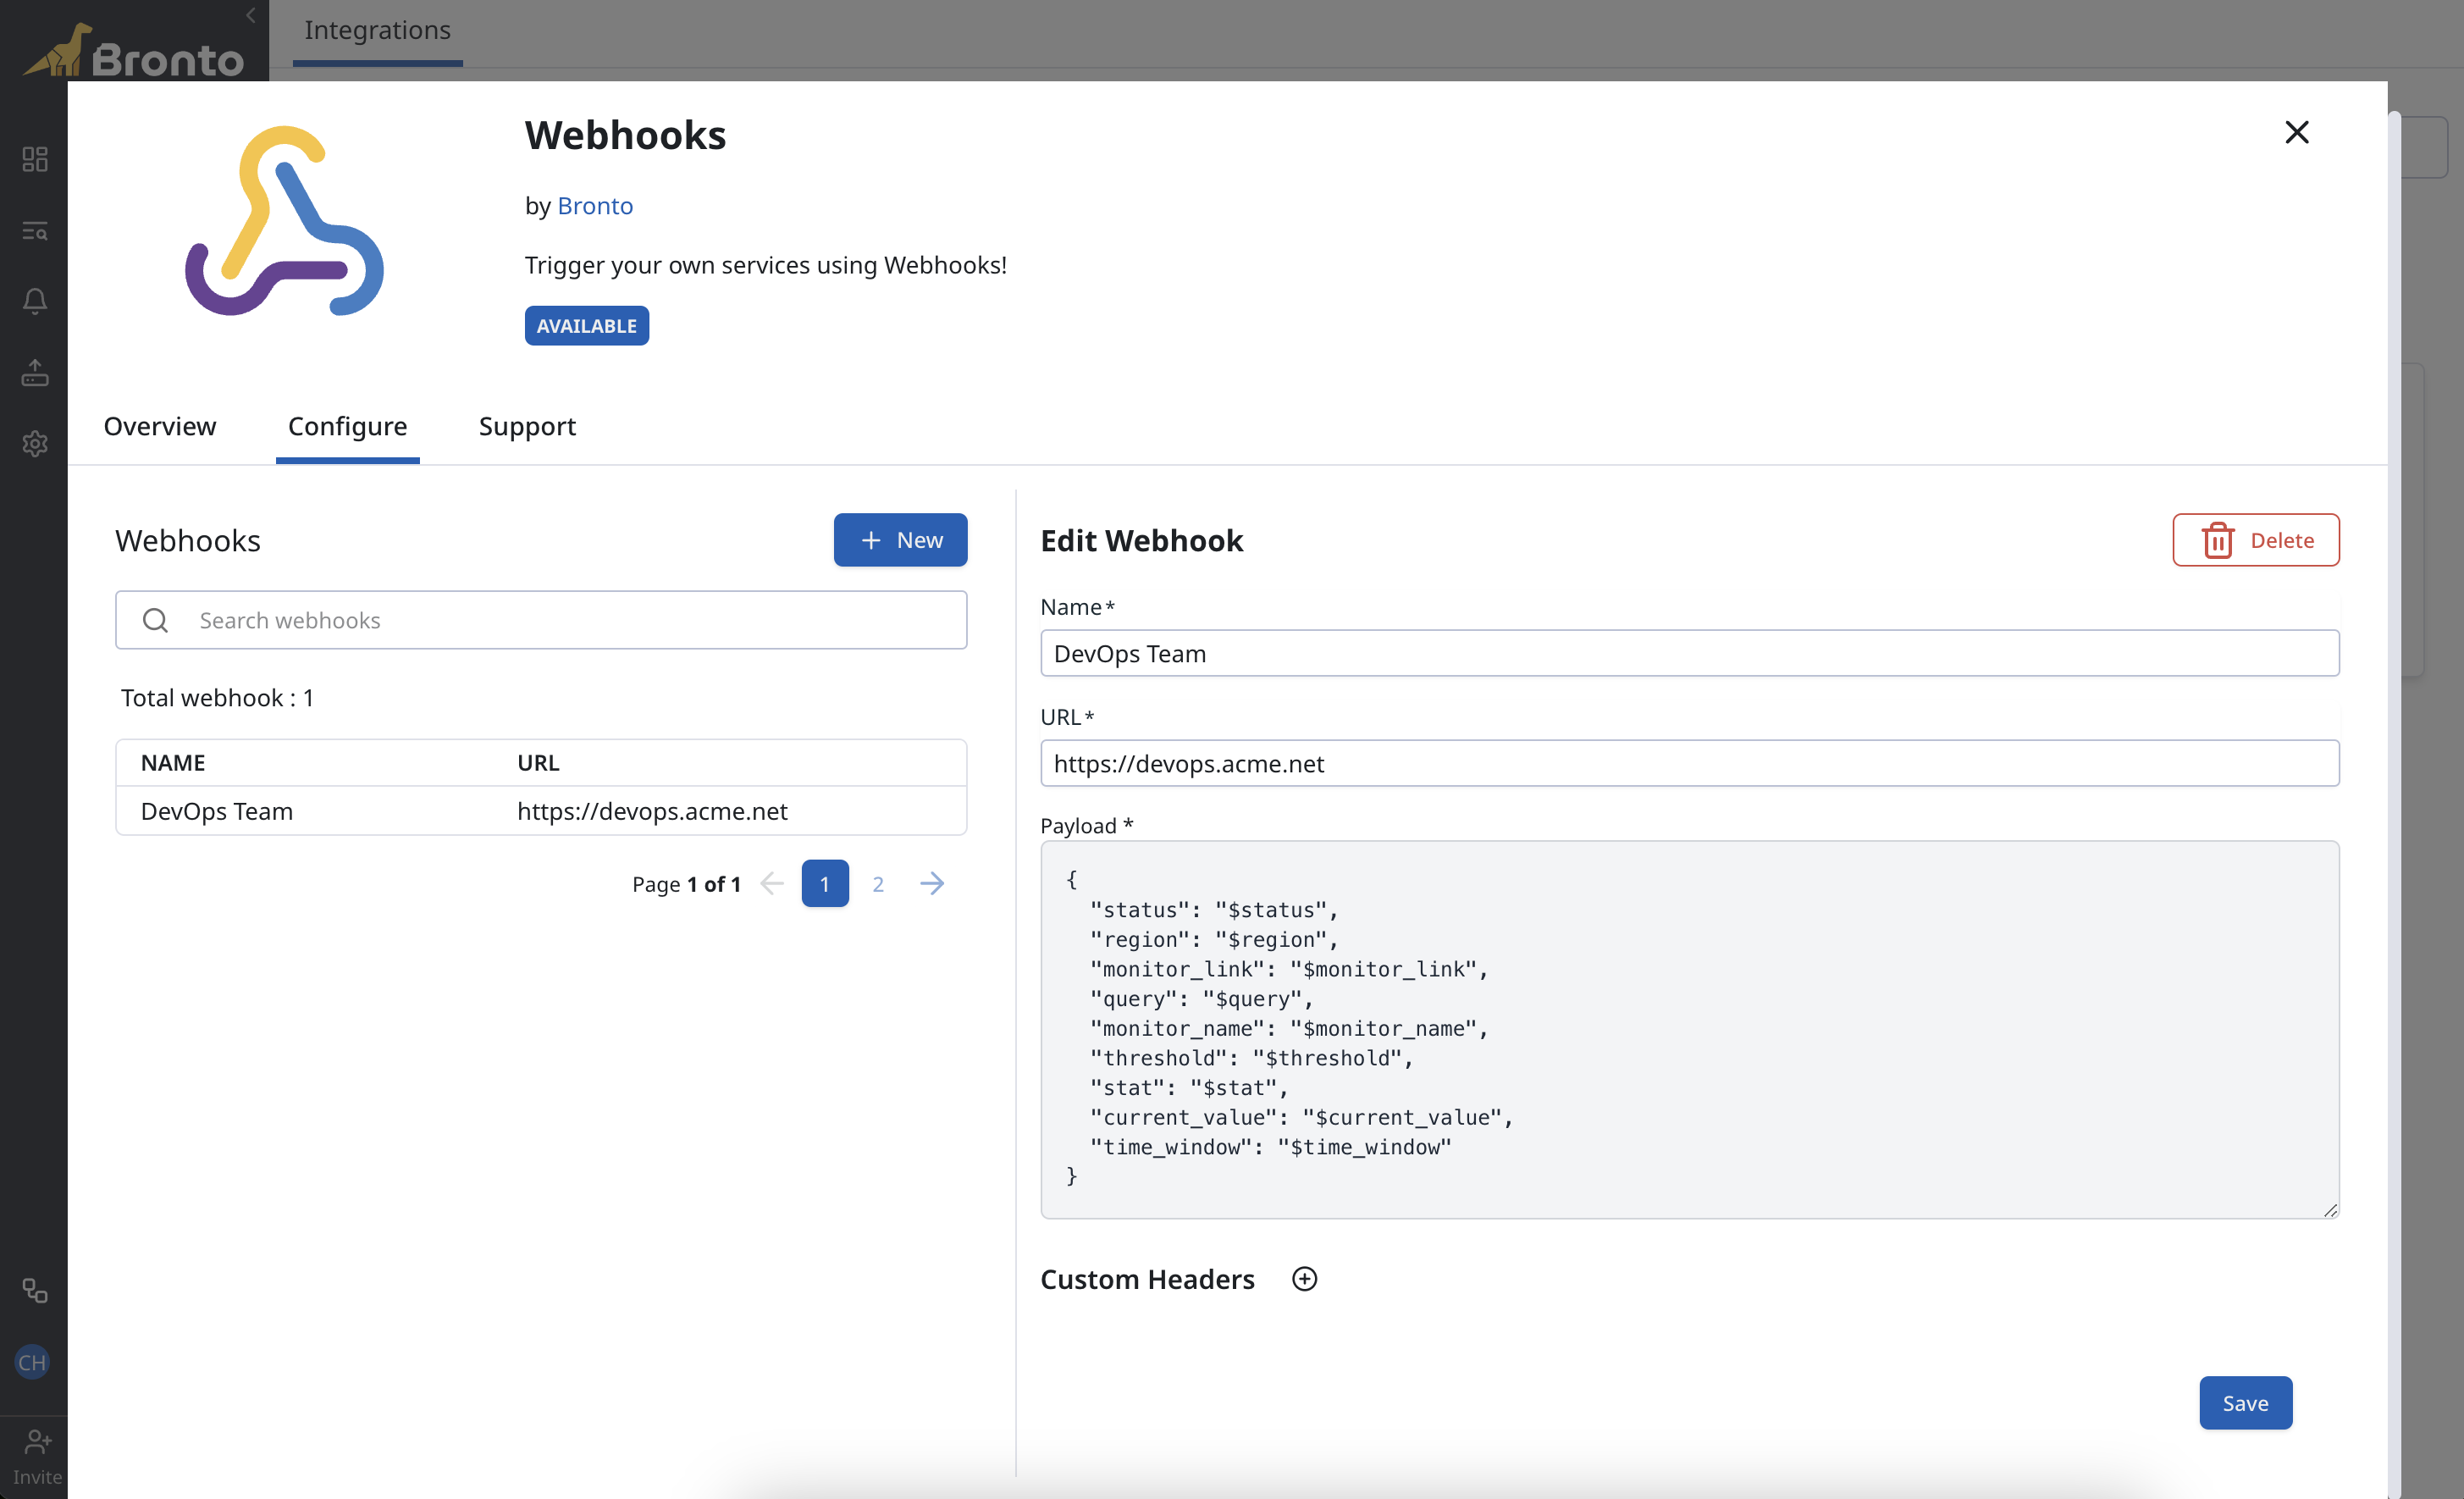Viewport: 2464px width, 1499px height.
Task: Select page 2 in pagination
Action: pyautogui.click(x=878, y=883)
